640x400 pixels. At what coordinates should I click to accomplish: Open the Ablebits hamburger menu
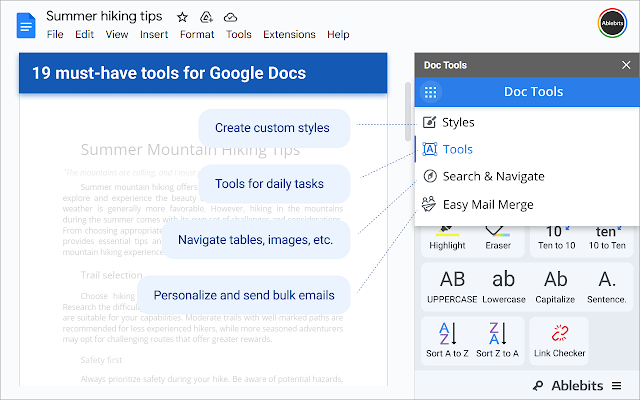pyautogui.click(x=616, y=385)
